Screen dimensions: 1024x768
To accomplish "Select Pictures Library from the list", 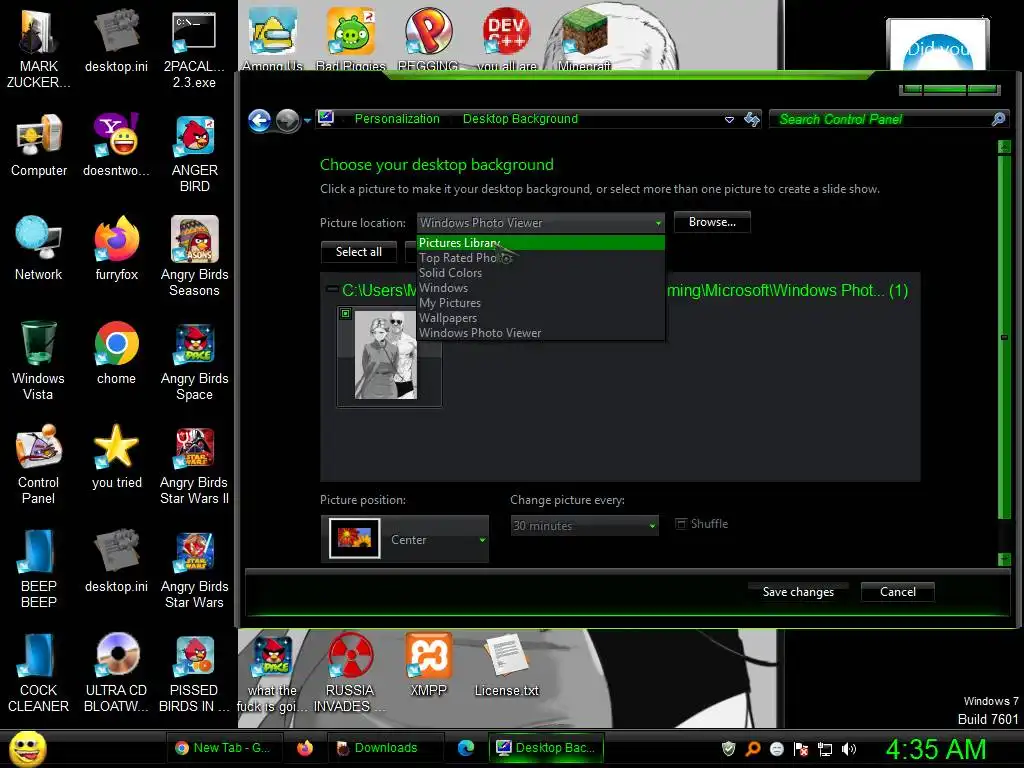I will [541, 243].
